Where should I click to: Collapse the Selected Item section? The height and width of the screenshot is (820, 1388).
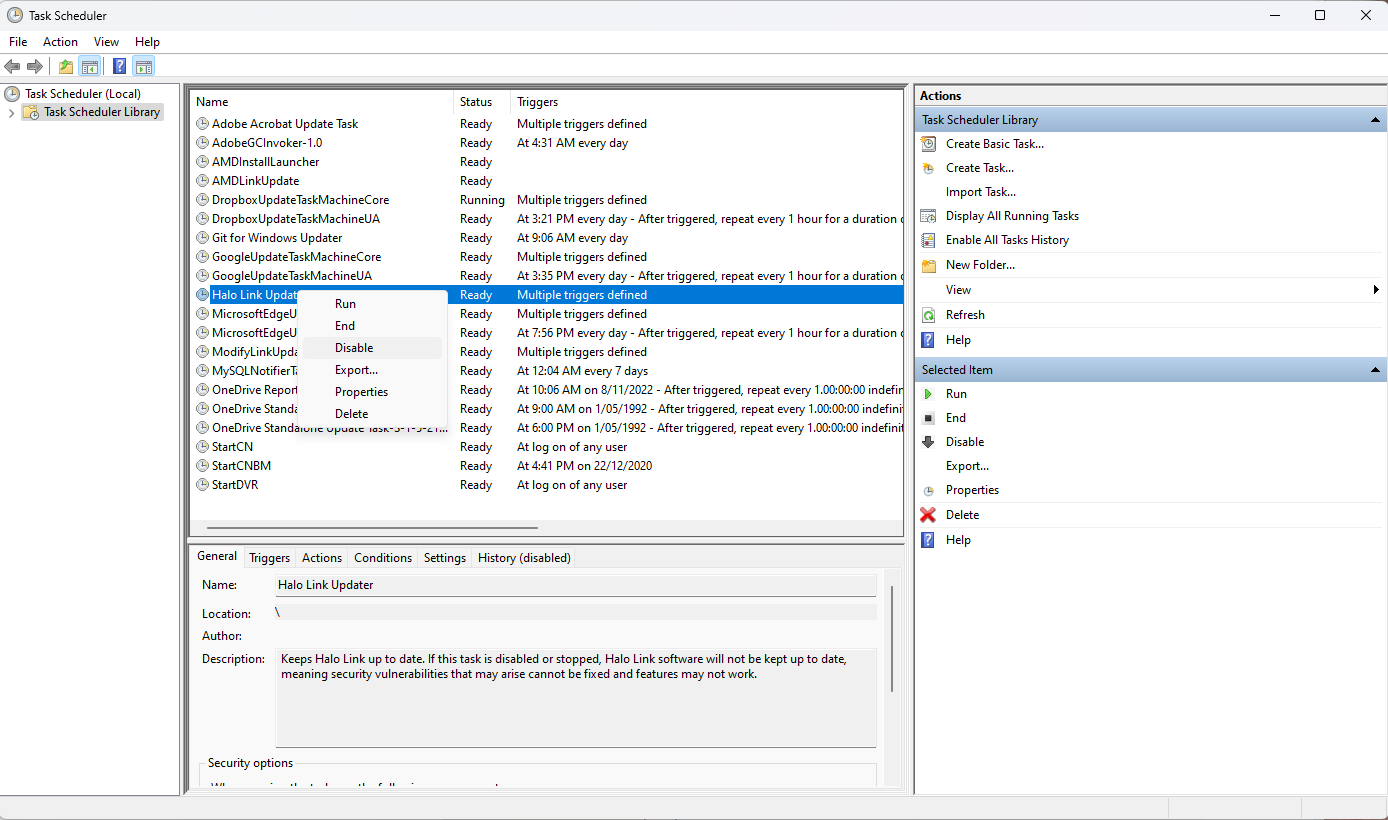pos(1376,368)
